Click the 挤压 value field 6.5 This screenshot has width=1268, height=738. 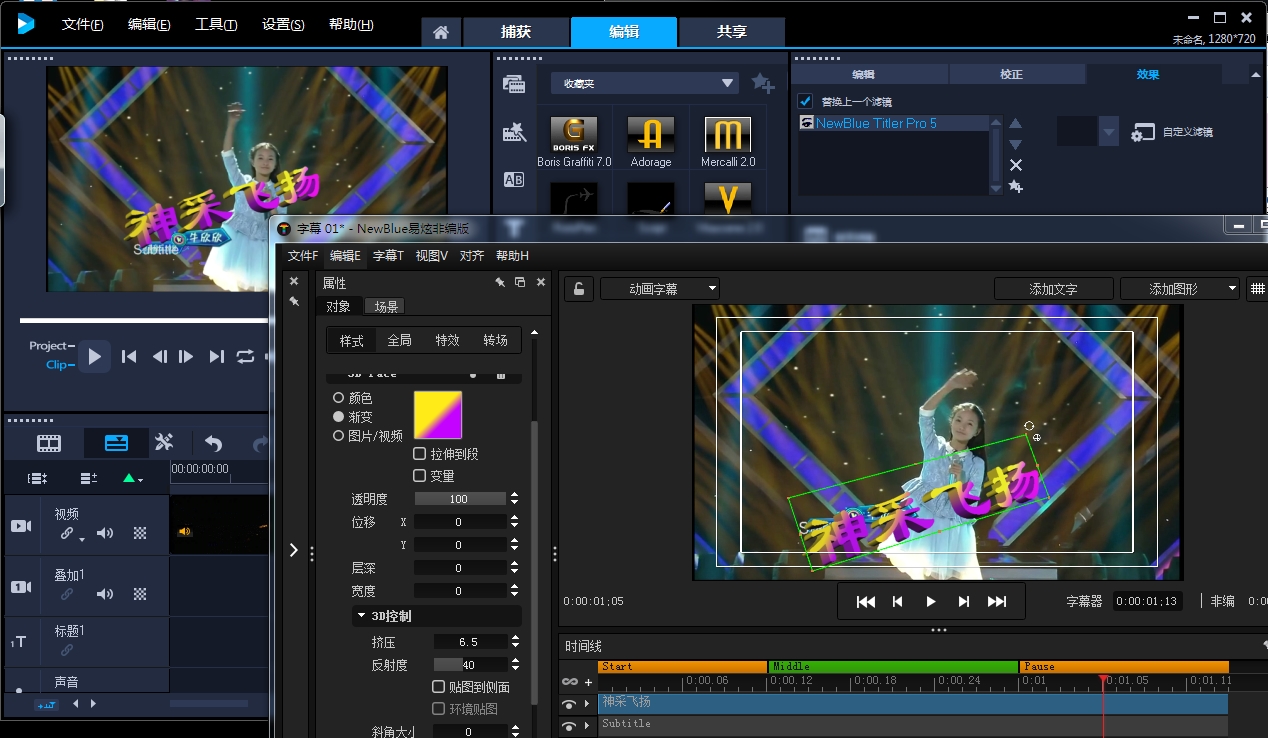tap(470, 642)
